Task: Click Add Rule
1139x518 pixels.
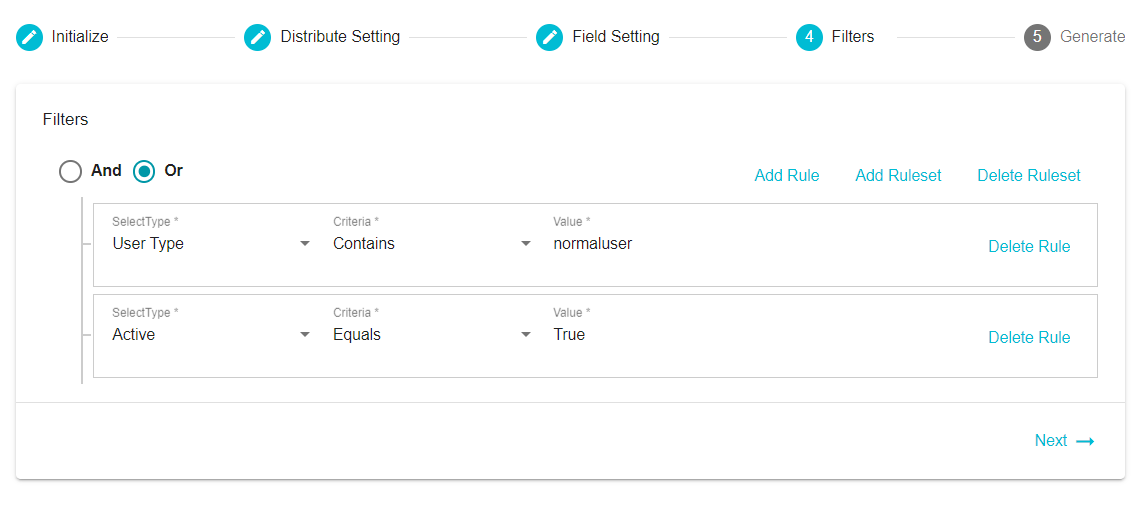Action: click(x=787, y=175)
